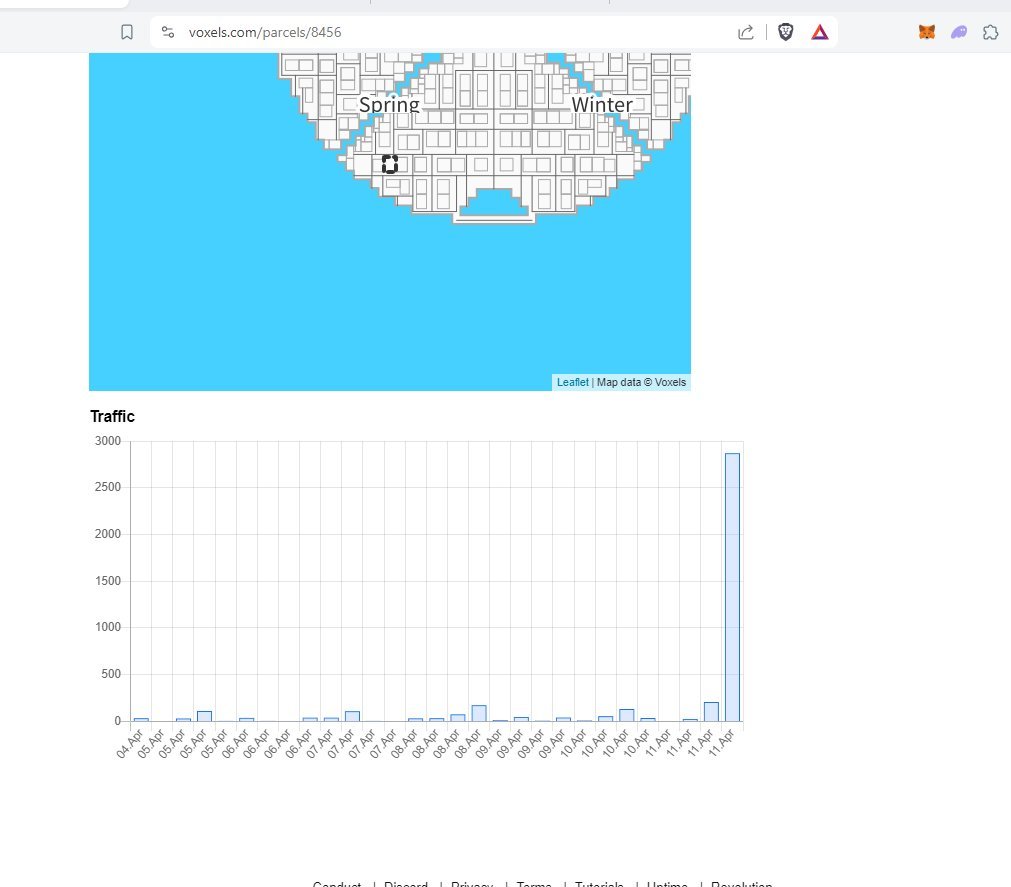This screenshot has width=1011, height=887.
Task: Click the voxels.com/parcels/8456 address field
Action: point(264,32)
